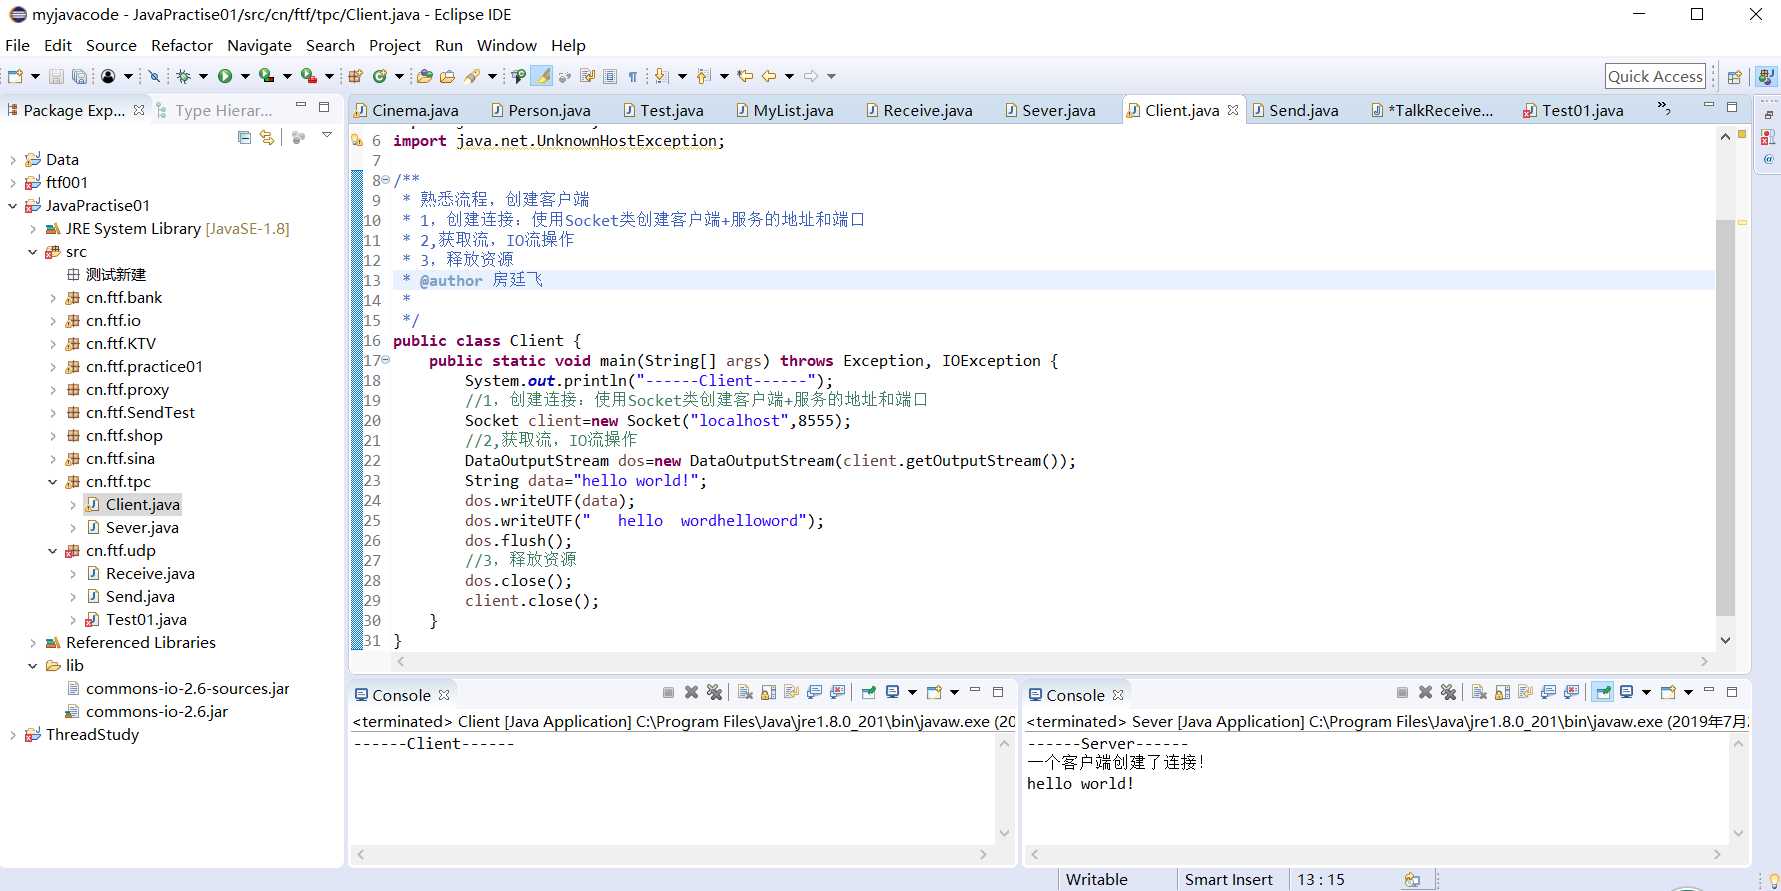Click Display Selected Console in Client console
1781x891 pixels.
[x=892, y=692]
